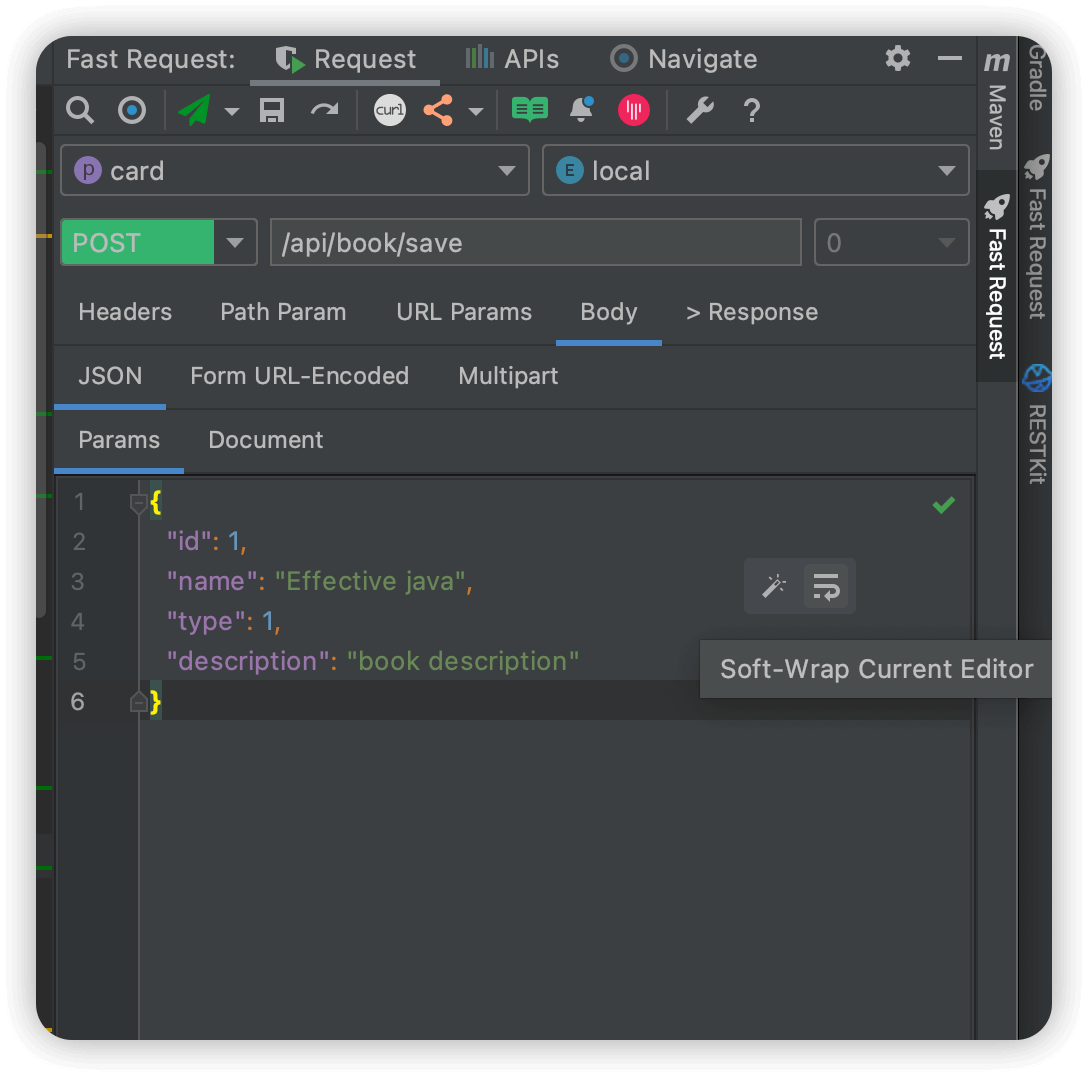
Task: Switch to the Headers tab
Action: click(x=125, y=312)
